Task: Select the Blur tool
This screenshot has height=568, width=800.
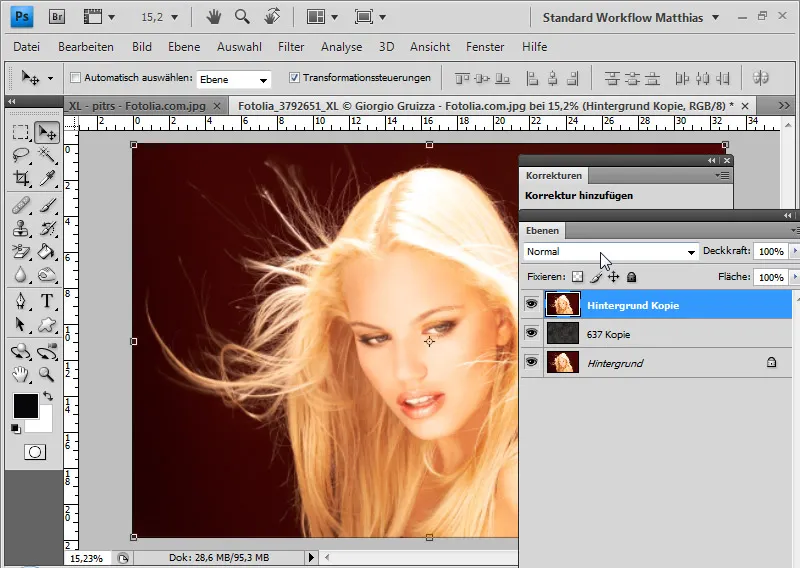Action: pyautogui.click(x=20, y=275)
